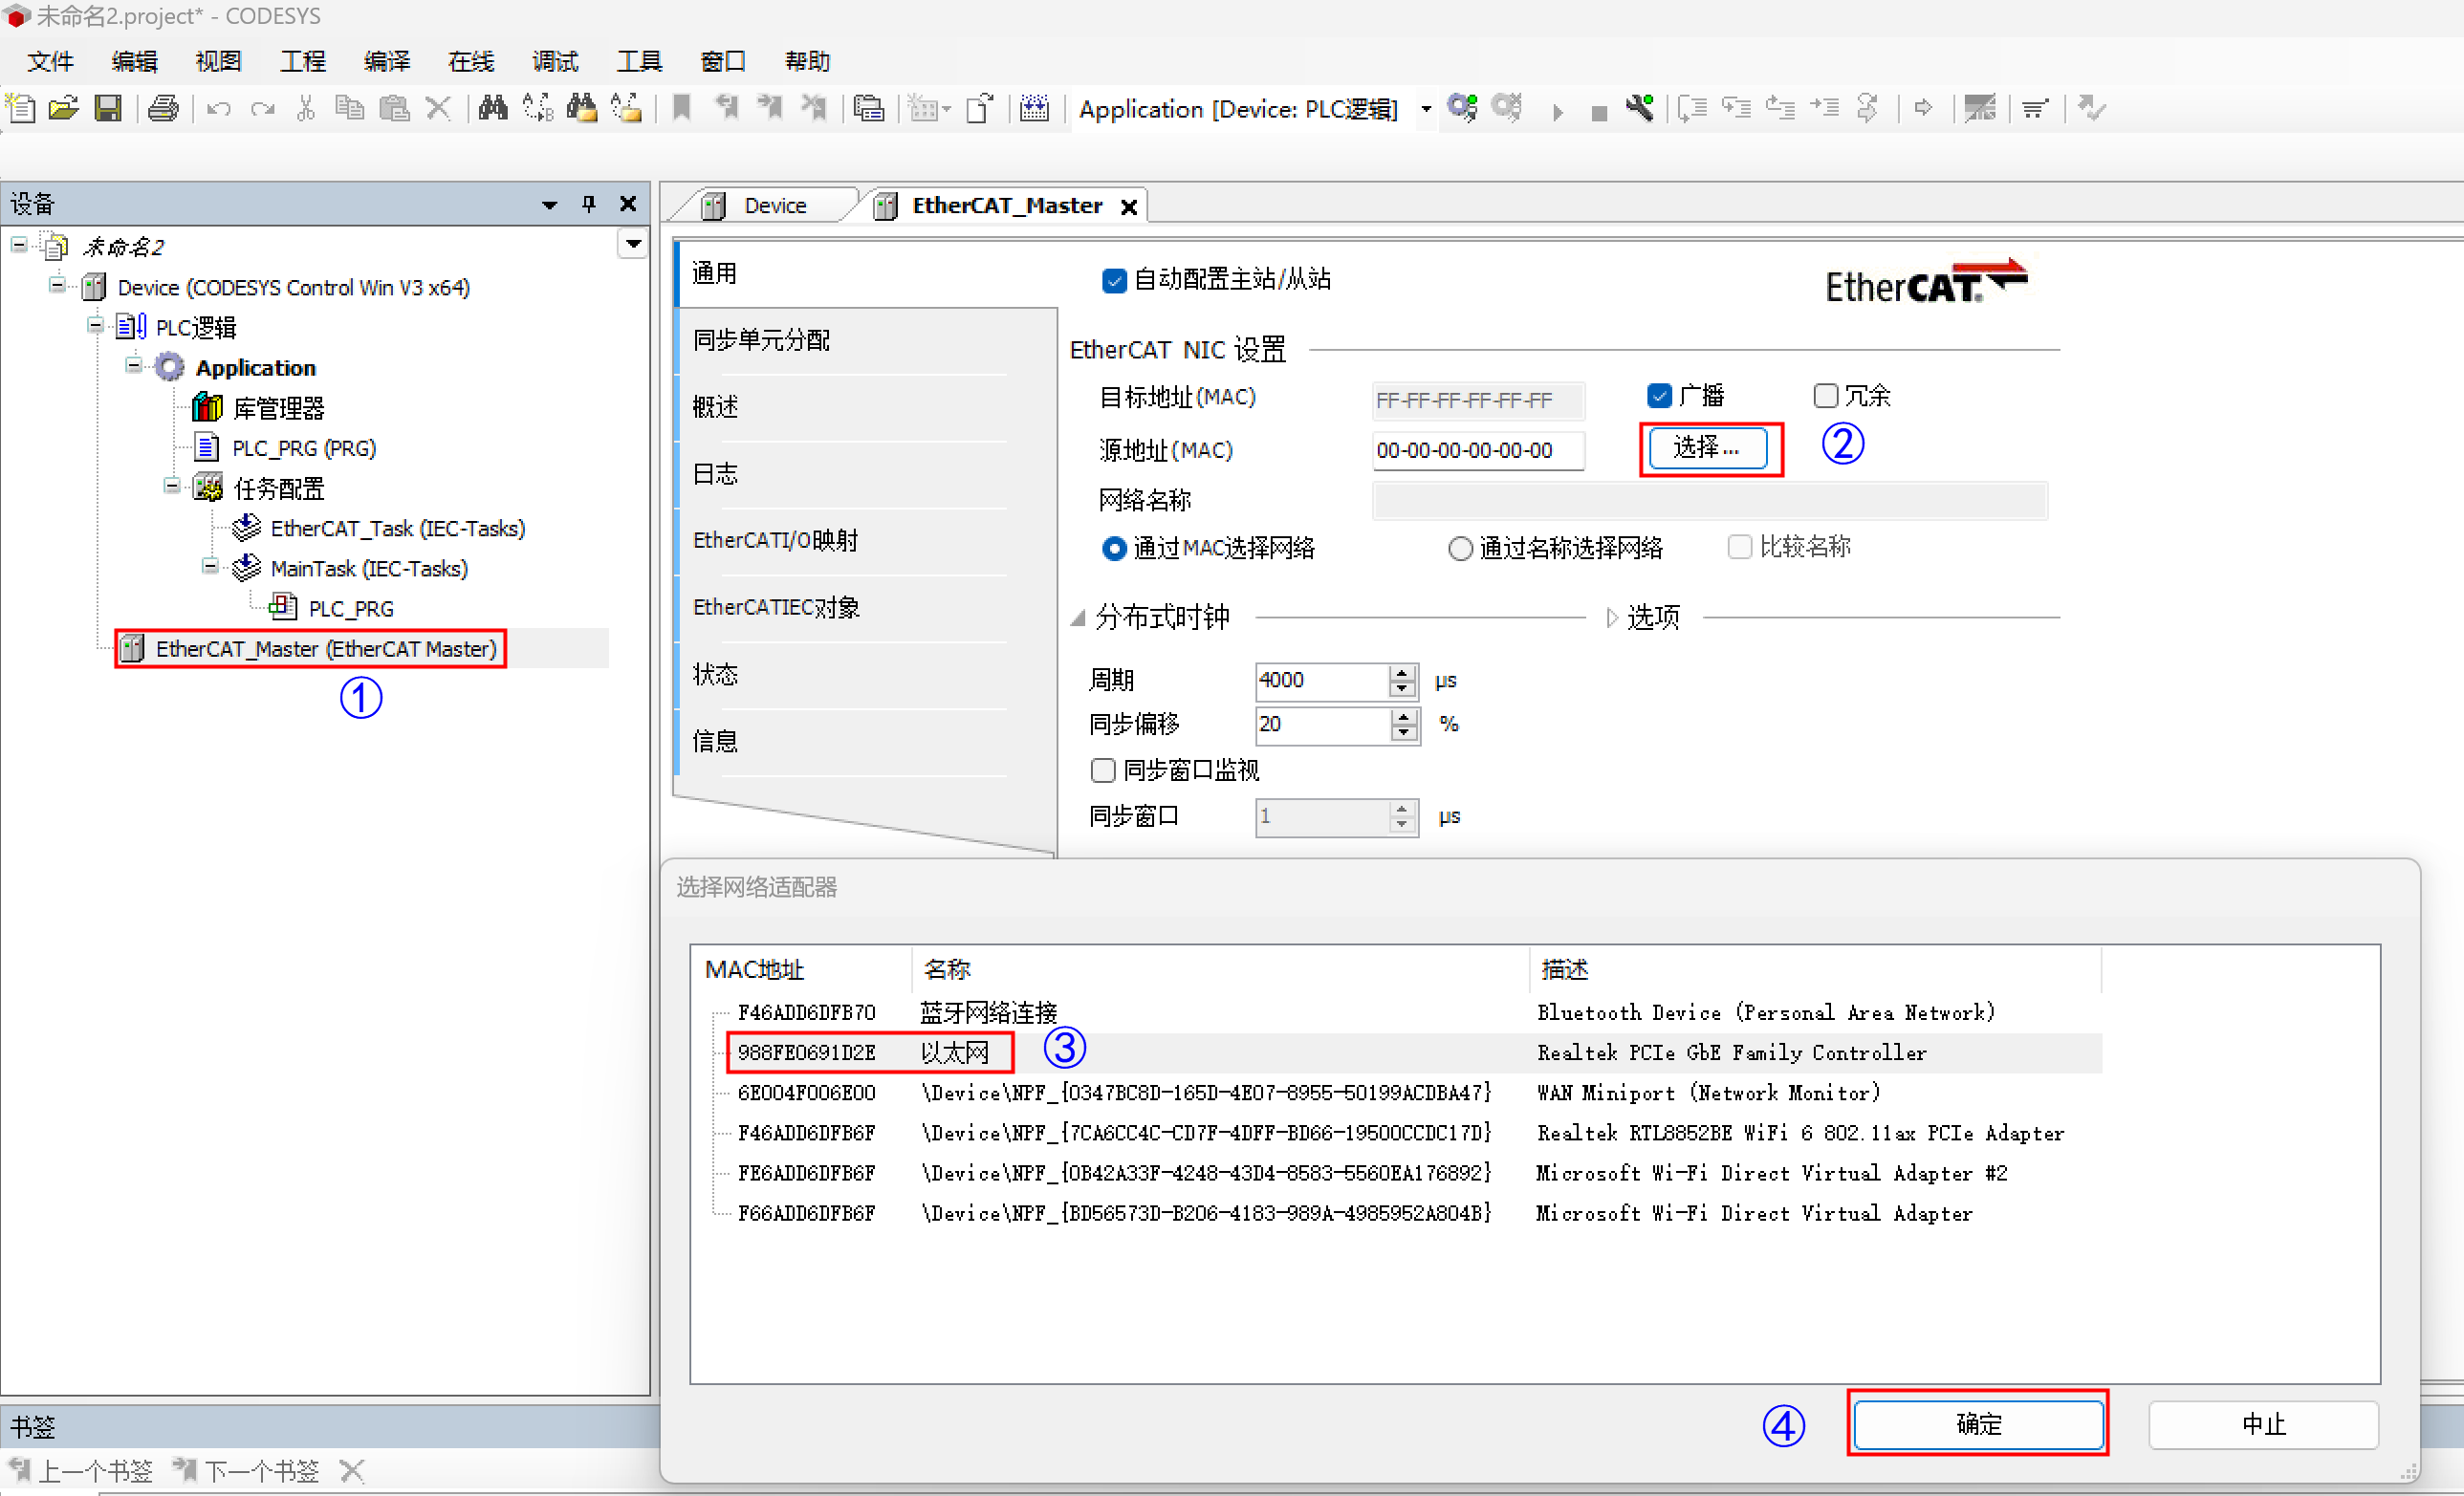Click the wrench build icon in toolbar
Viewport: 2464px width, 1496px height.
coord(1639,108)
